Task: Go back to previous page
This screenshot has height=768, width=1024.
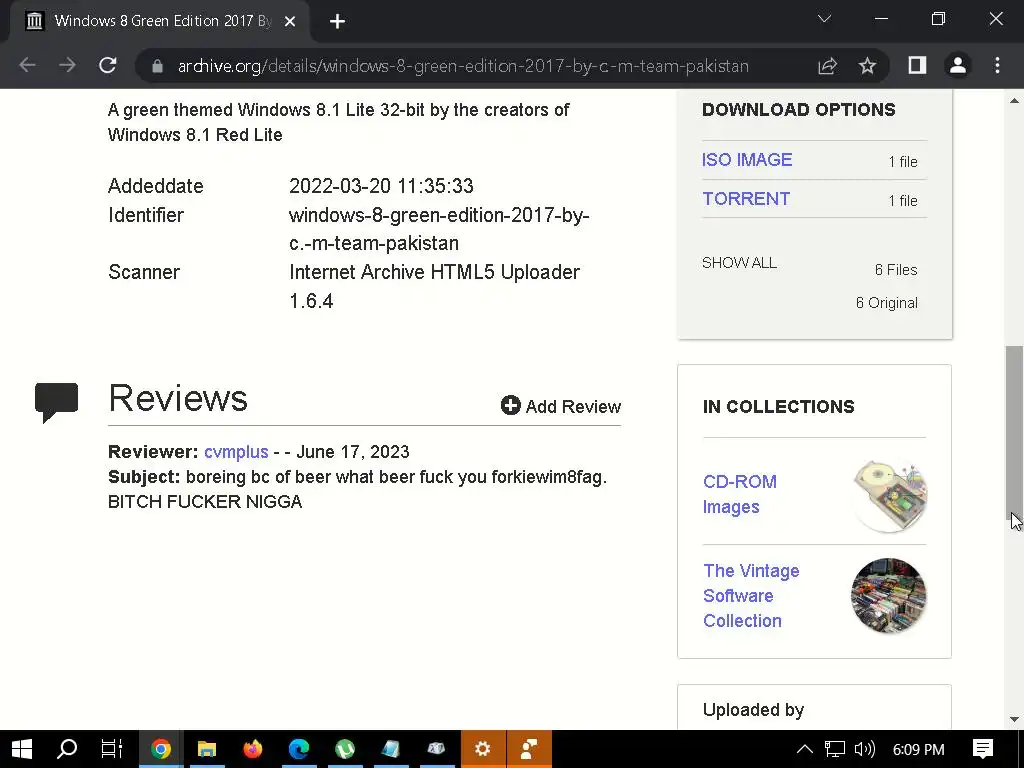Action: 27,65
